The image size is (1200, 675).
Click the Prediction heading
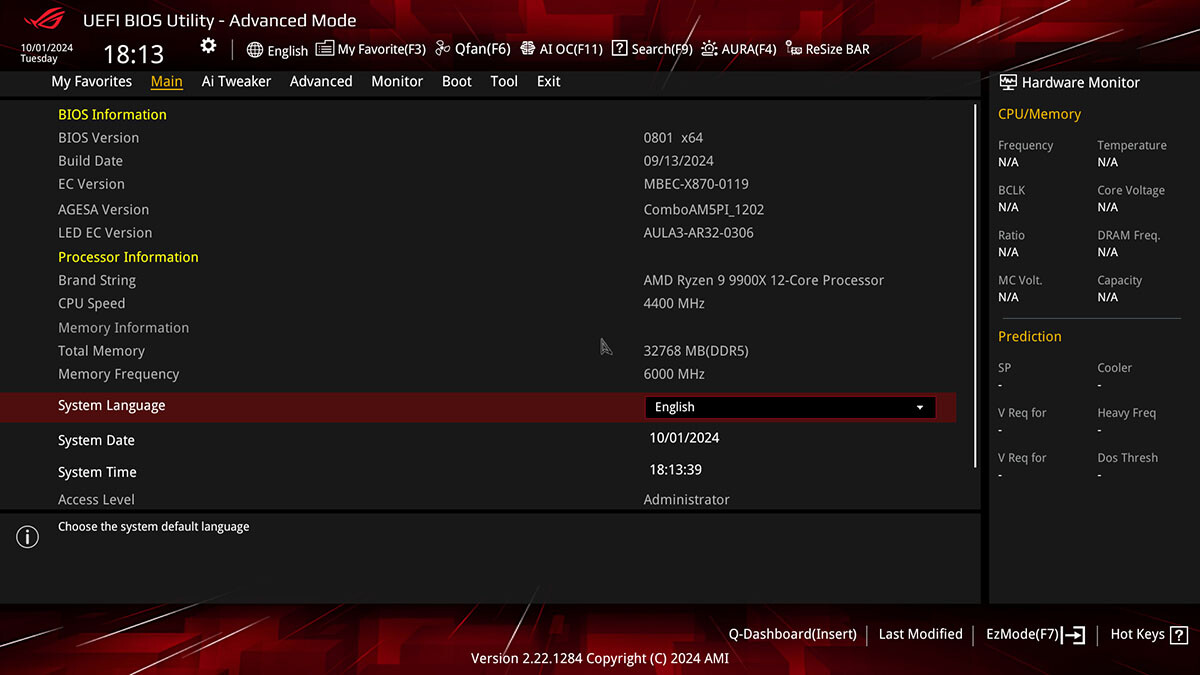tap(1030, 336)
